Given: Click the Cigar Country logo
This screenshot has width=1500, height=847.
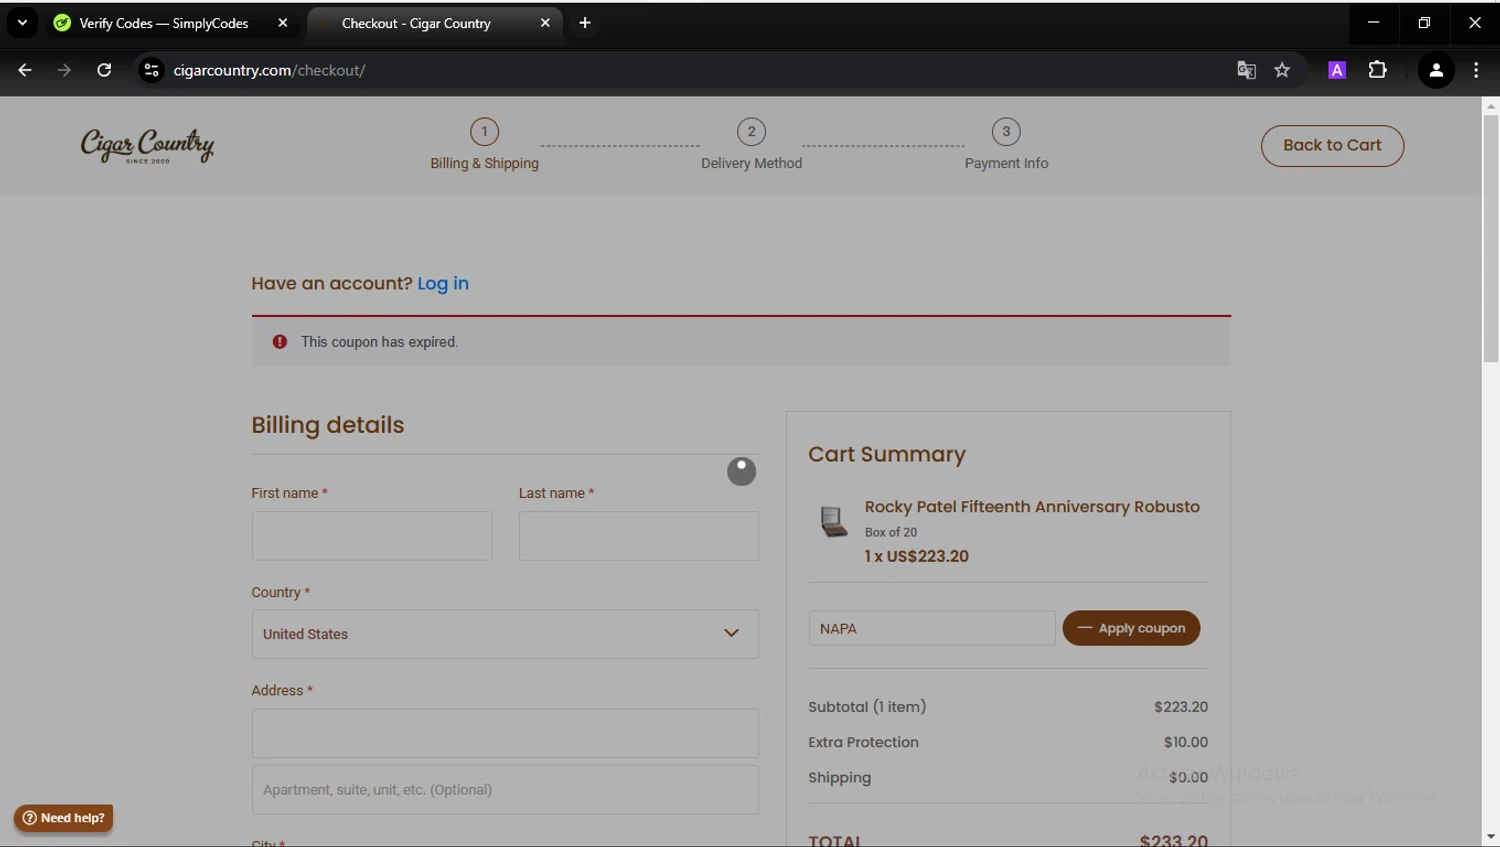Looking at the screenshot, I should click(147, 146).
